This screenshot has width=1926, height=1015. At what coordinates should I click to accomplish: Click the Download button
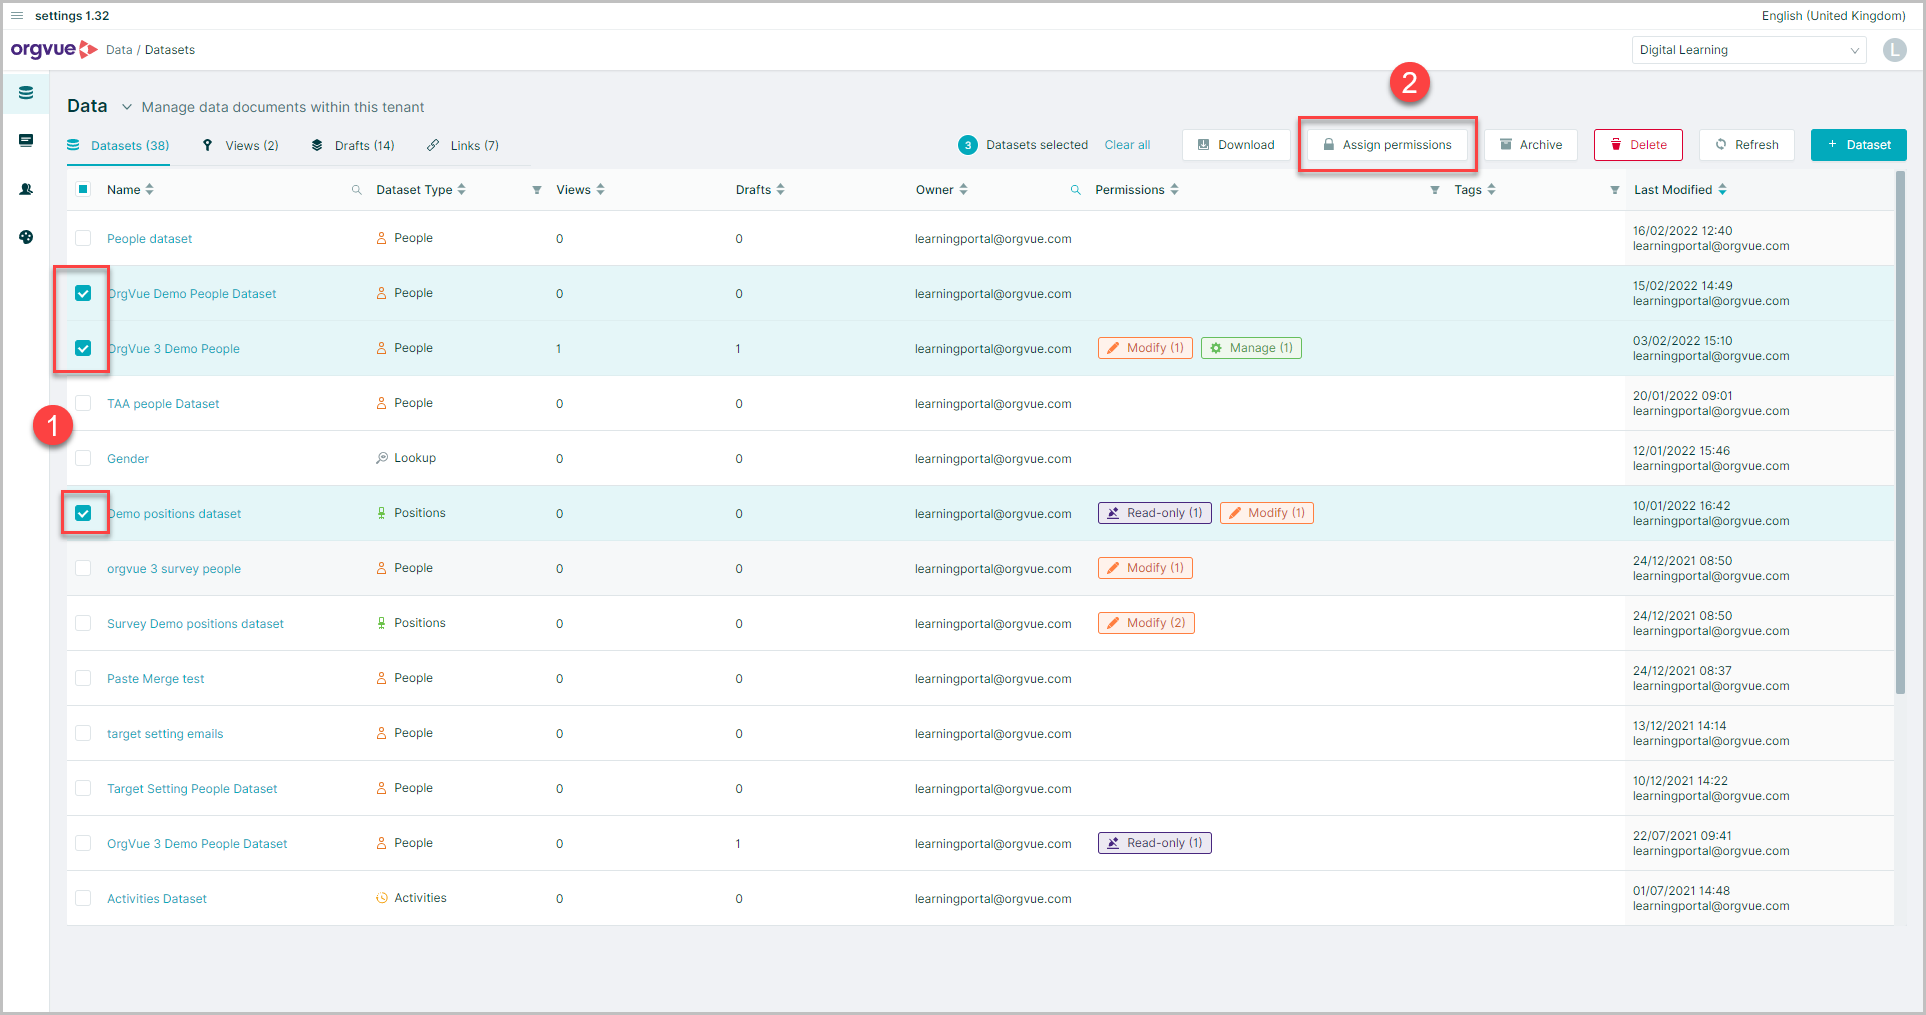[x=1236, y=145]
